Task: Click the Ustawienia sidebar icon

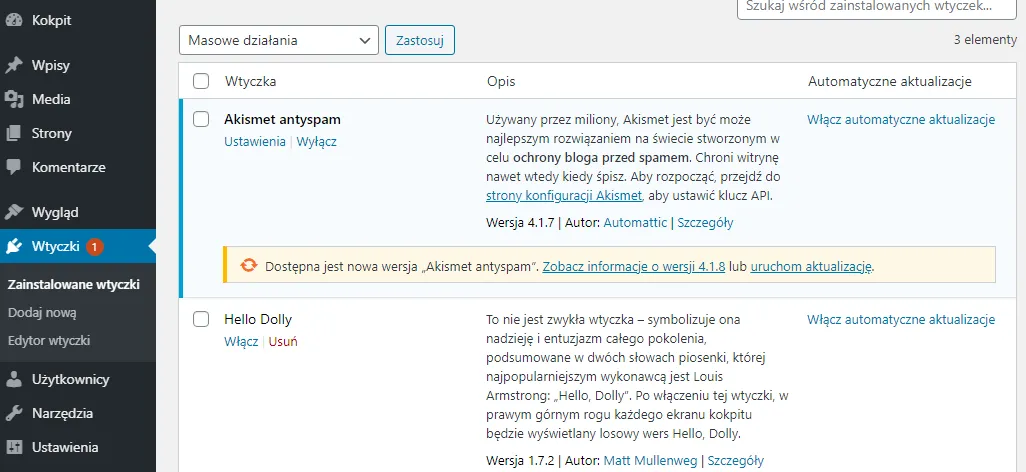Action: point(14,447)
